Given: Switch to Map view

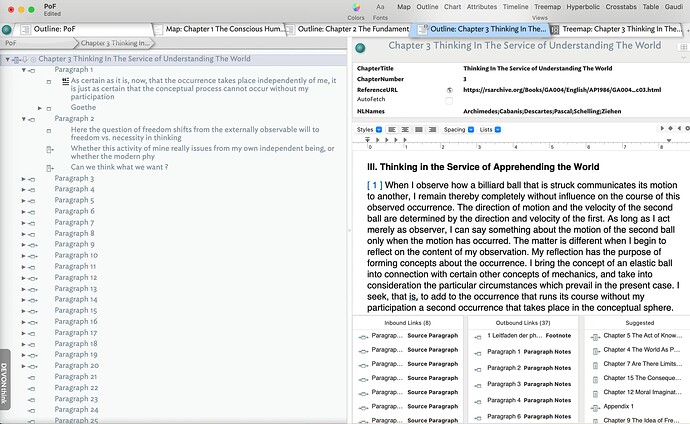Looking at the screenshot, I should (x=404, y=7).
